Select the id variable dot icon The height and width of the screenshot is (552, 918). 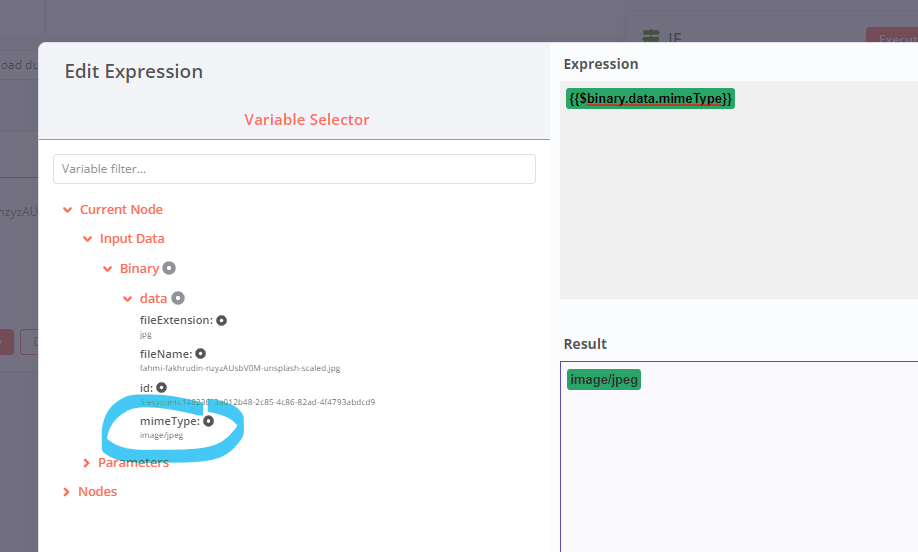point(161,387)
